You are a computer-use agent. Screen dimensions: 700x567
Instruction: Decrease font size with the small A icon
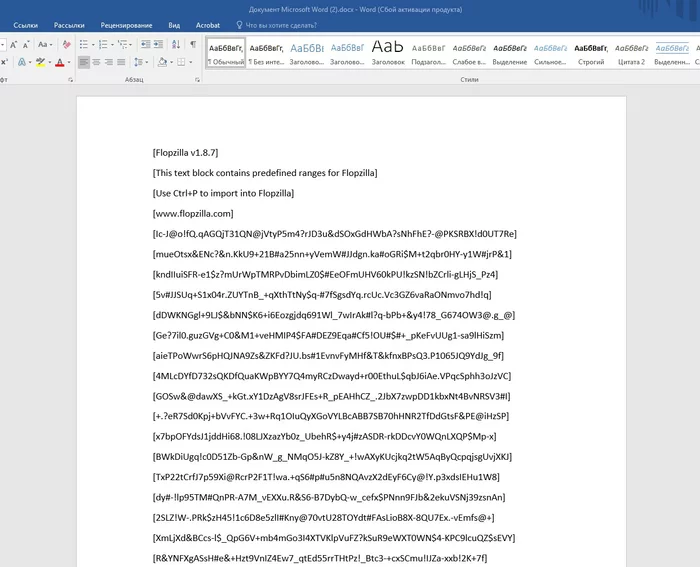coord(26,44)
